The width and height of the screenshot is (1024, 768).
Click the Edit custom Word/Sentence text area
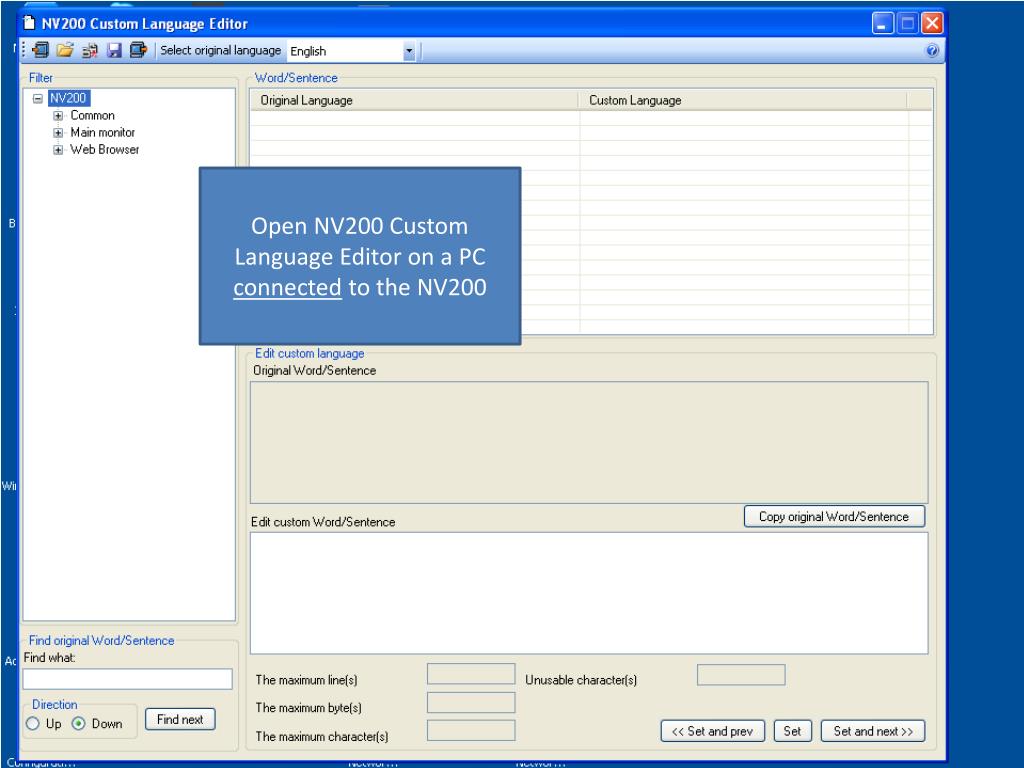click(589, 593)
